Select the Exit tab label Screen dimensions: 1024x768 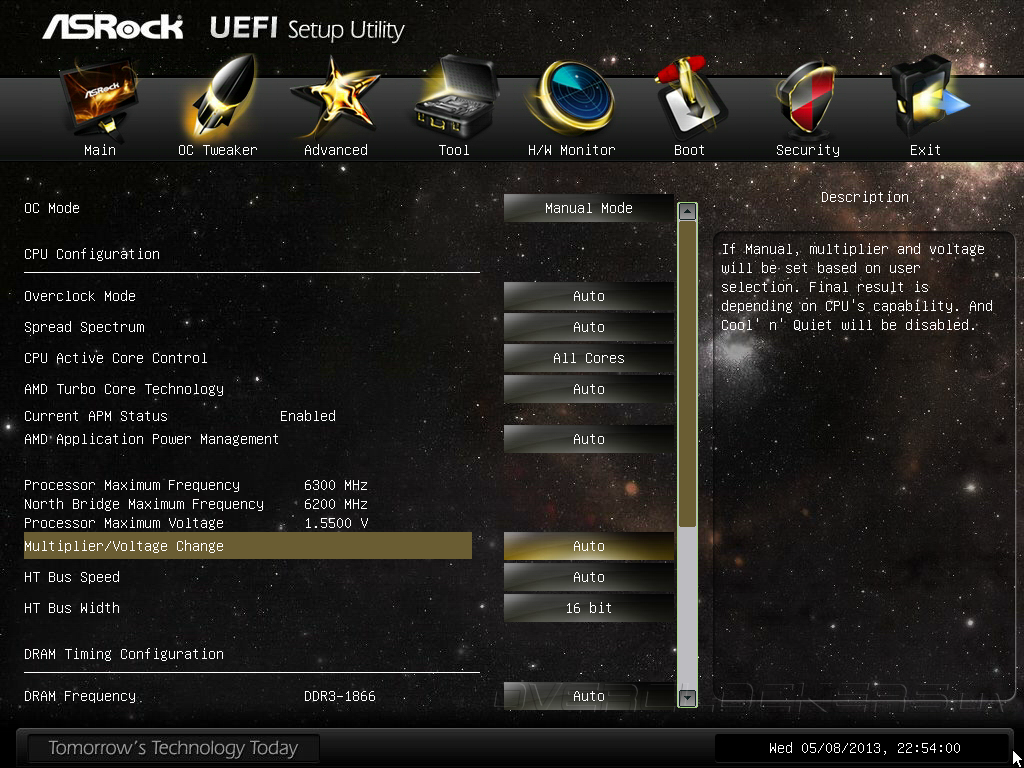pyautogui.click(x=925, y=150)
